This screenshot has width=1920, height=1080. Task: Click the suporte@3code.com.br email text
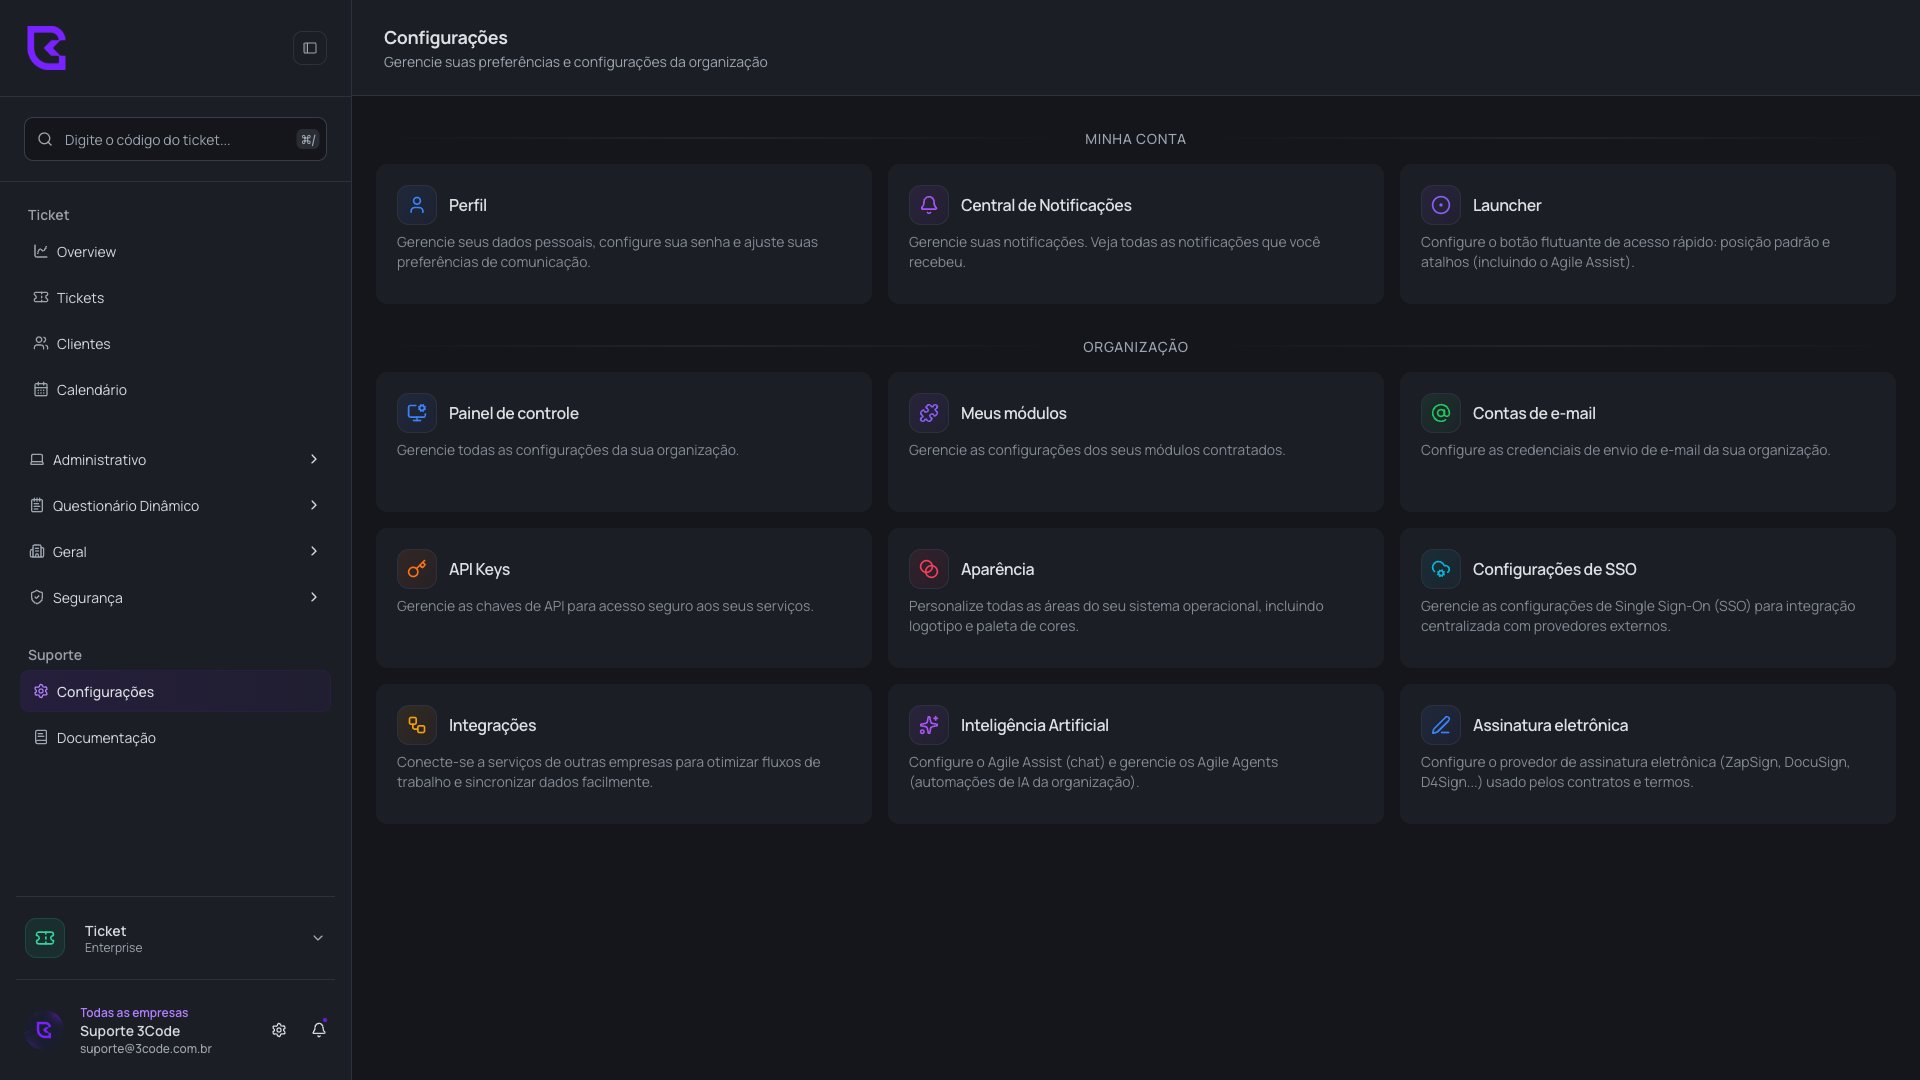[x=146, y=1049]
